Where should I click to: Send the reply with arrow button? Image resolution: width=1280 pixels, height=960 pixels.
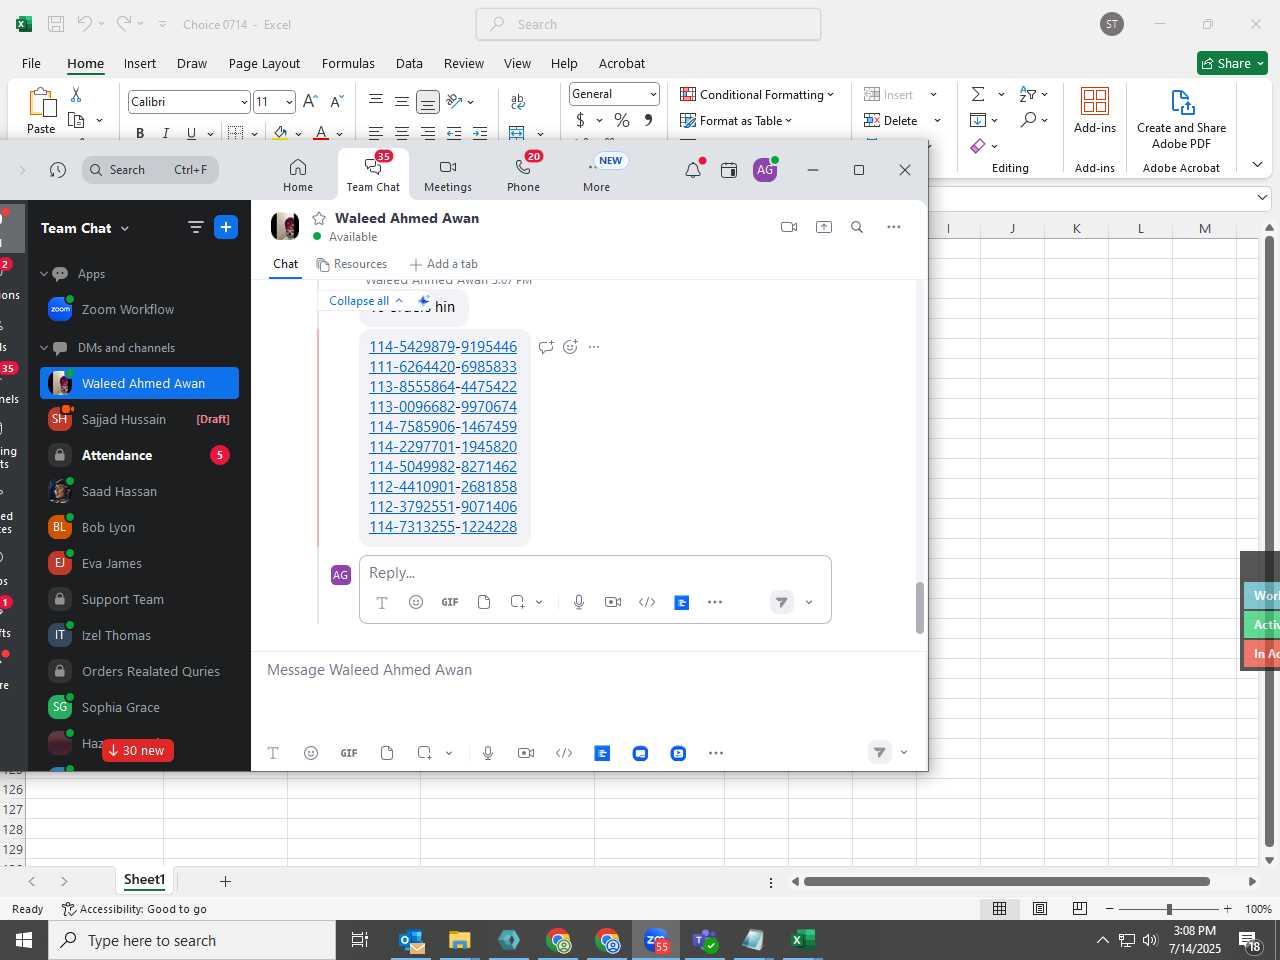pos(782,602)
